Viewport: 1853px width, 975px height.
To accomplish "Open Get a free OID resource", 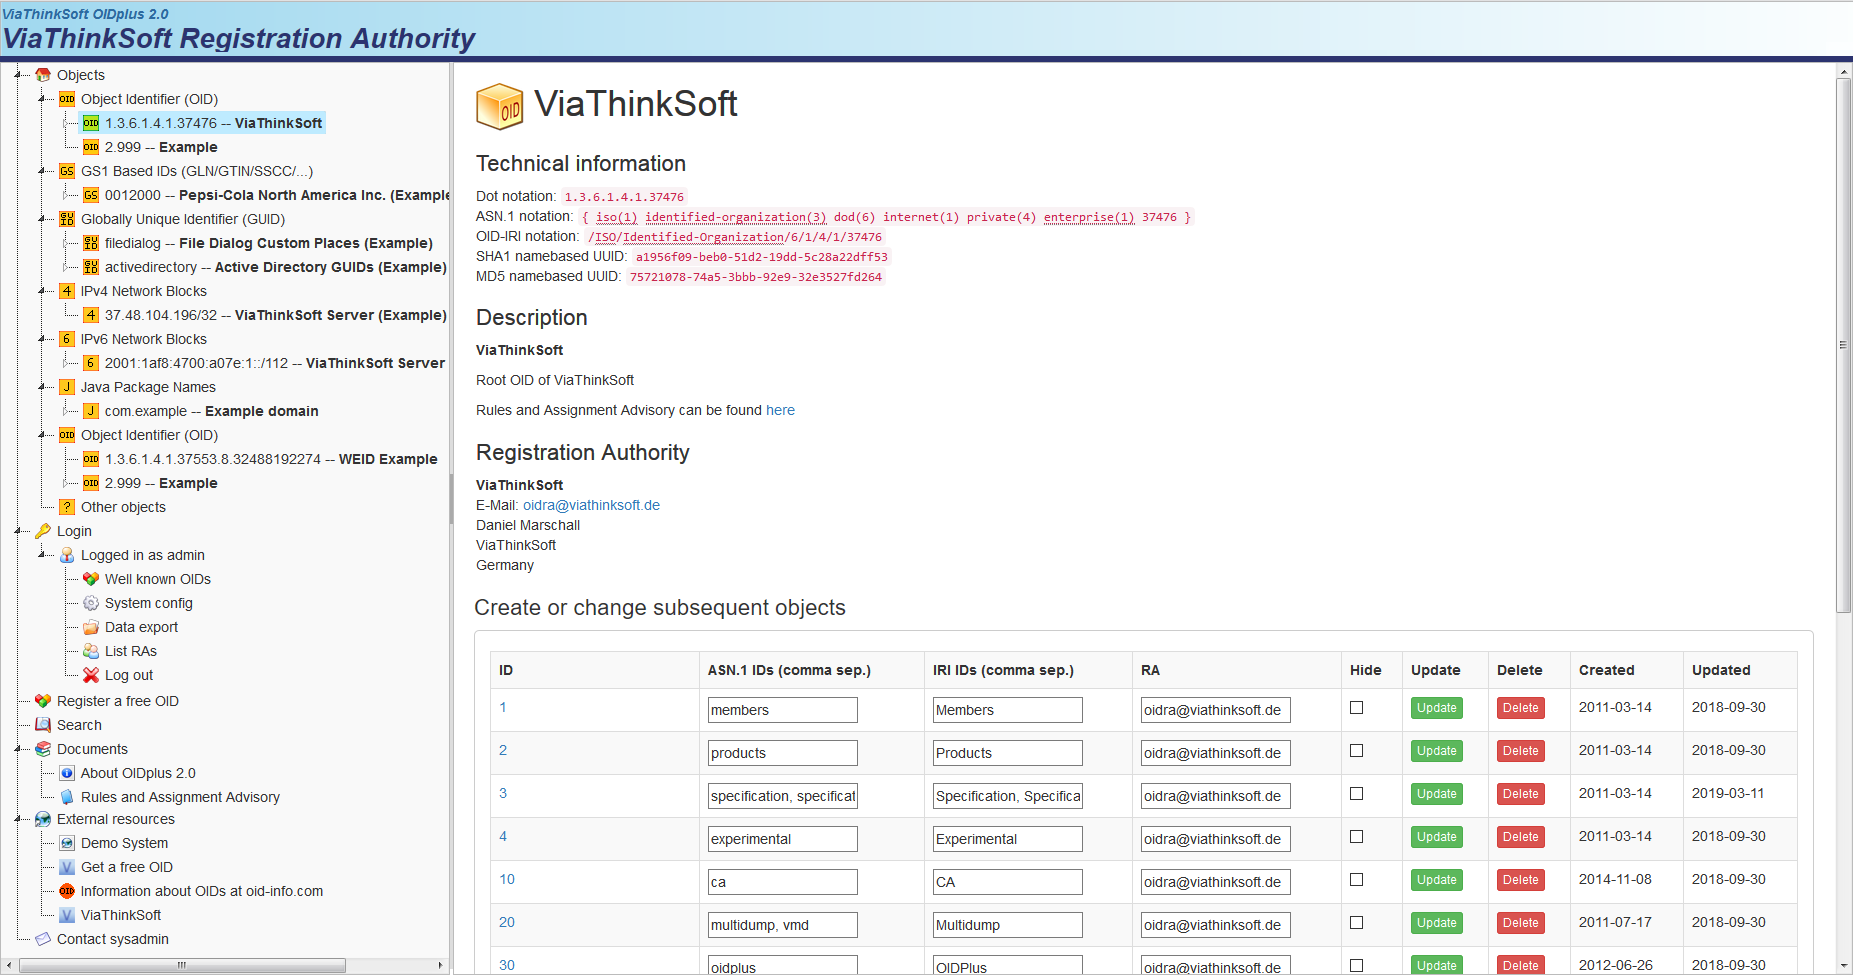I will (x=127, y=867).
